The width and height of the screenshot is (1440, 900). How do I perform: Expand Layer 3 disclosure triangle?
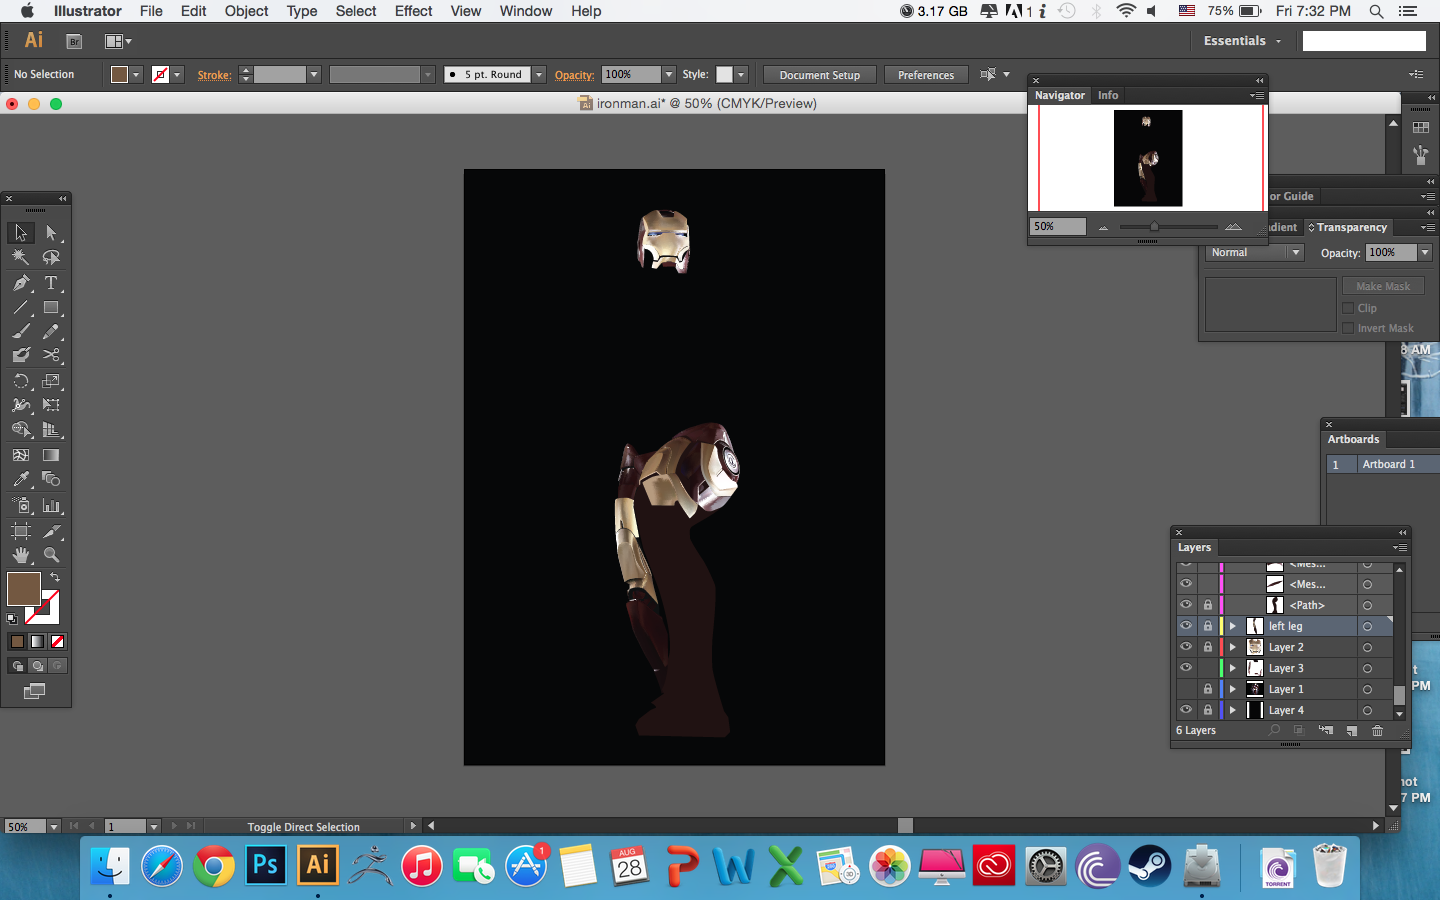click(1233, 668)
